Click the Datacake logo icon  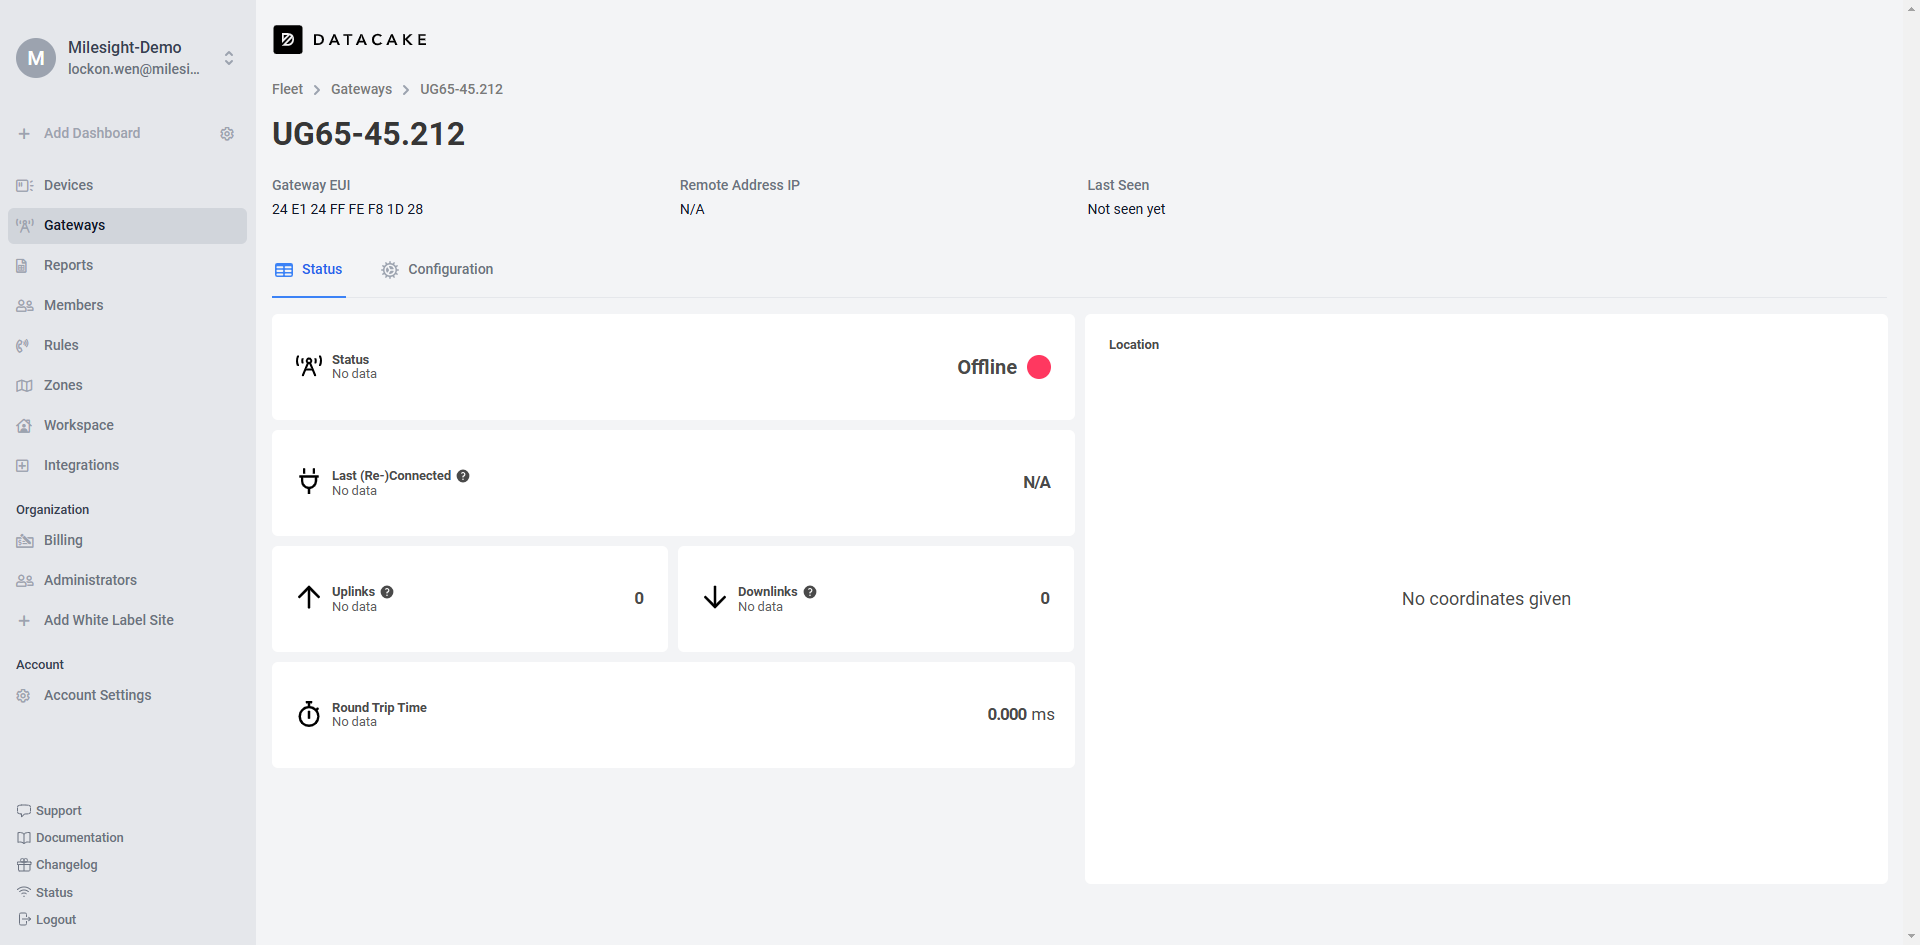click(288, 39)
